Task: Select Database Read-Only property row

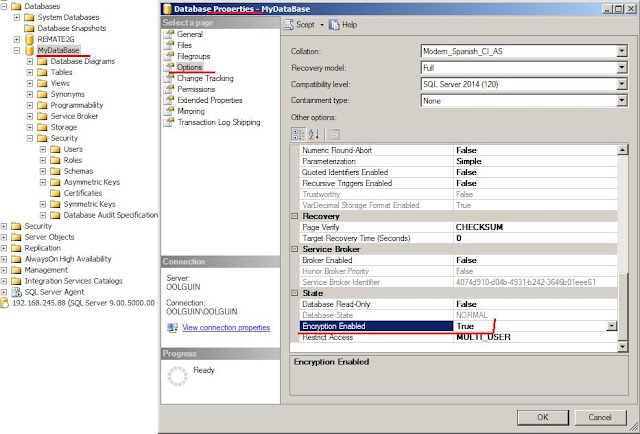Action: (459, 304)
